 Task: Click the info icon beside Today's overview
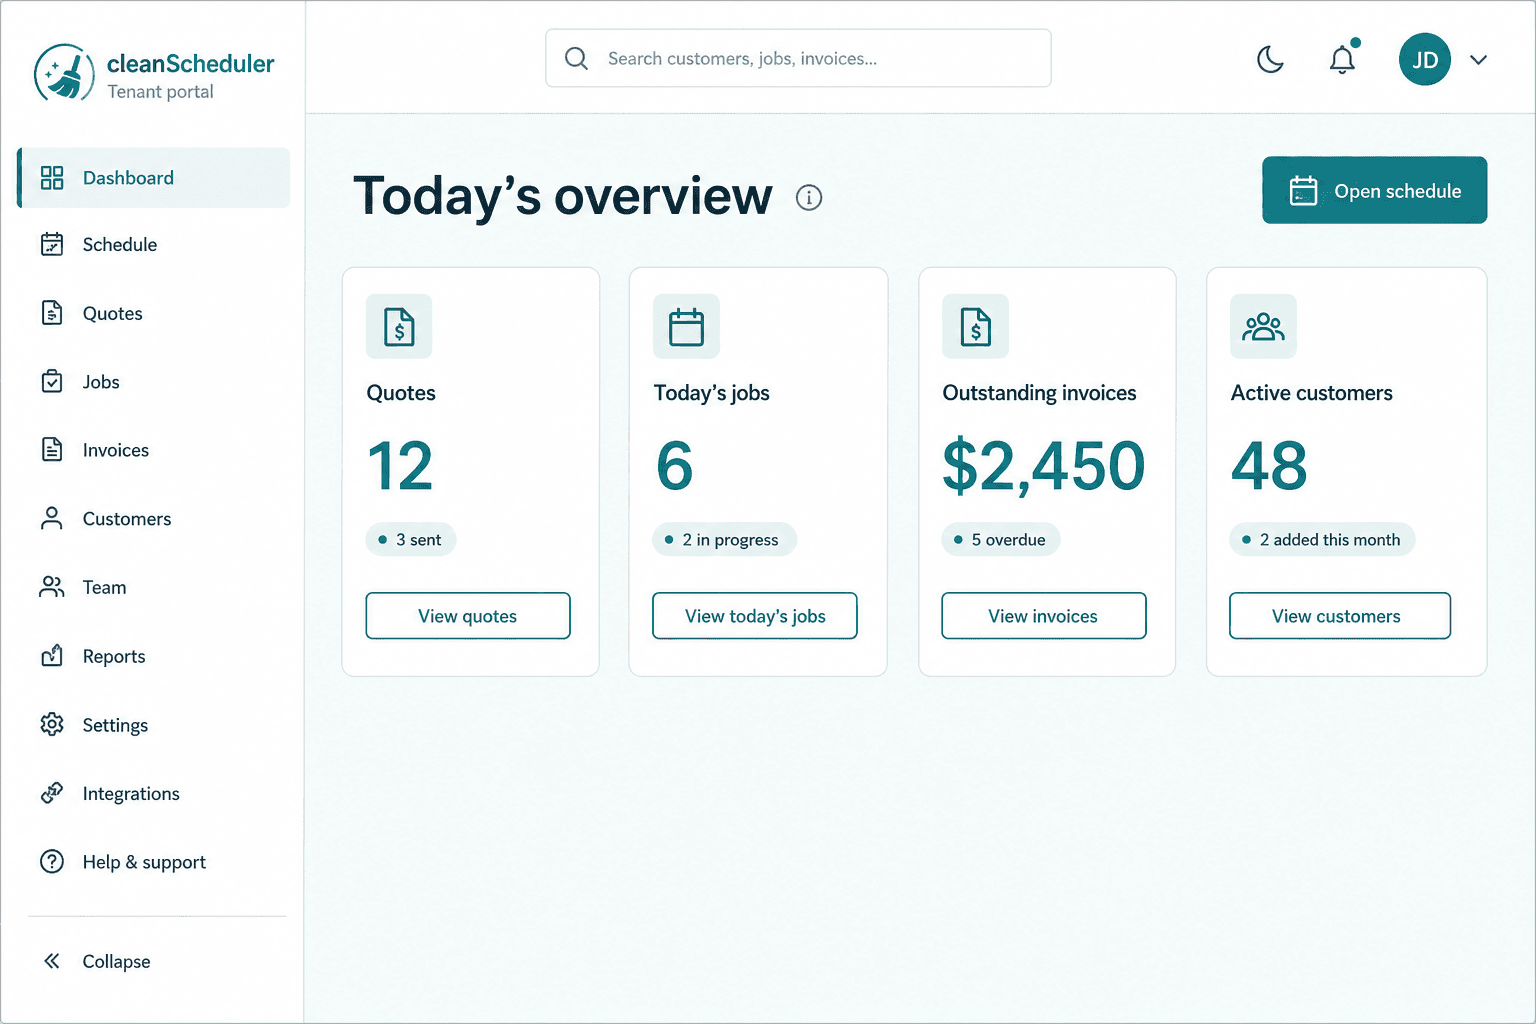coord(809,198)
